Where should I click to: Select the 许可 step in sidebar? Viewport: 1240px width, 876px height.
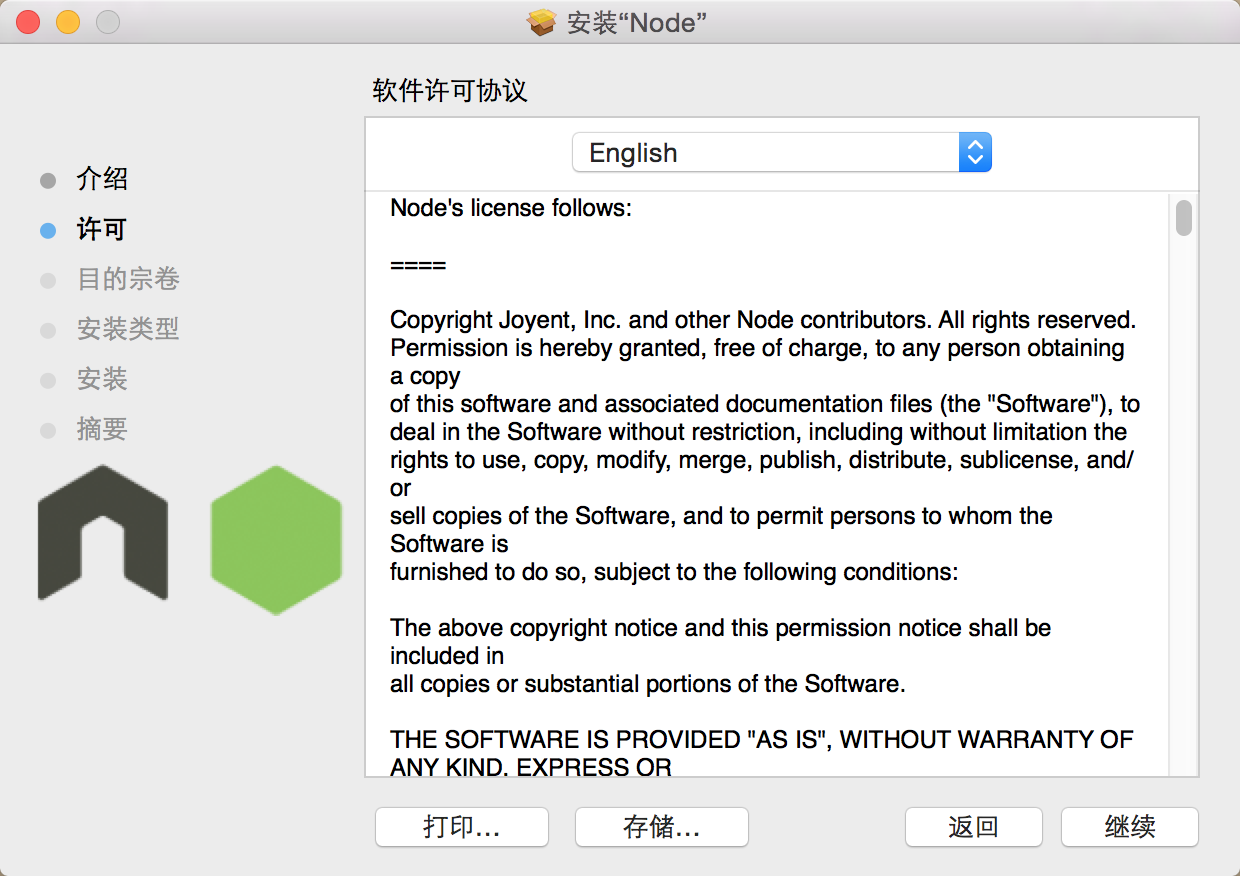click(102, 230)
